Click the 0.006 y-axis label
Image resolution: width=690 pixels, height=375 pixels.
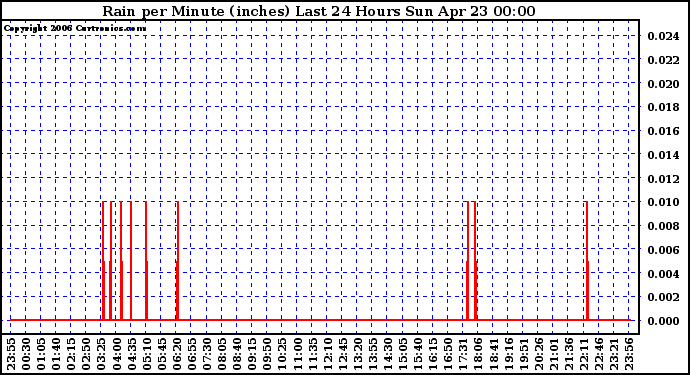[663, 250]
